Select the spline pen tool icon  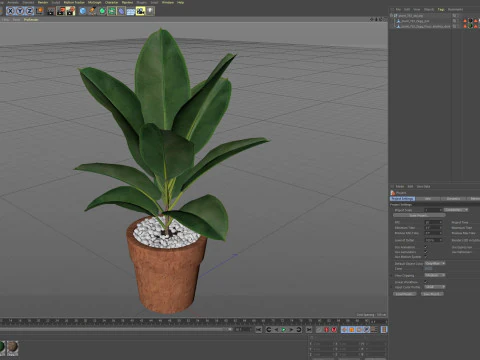[92, 11]
